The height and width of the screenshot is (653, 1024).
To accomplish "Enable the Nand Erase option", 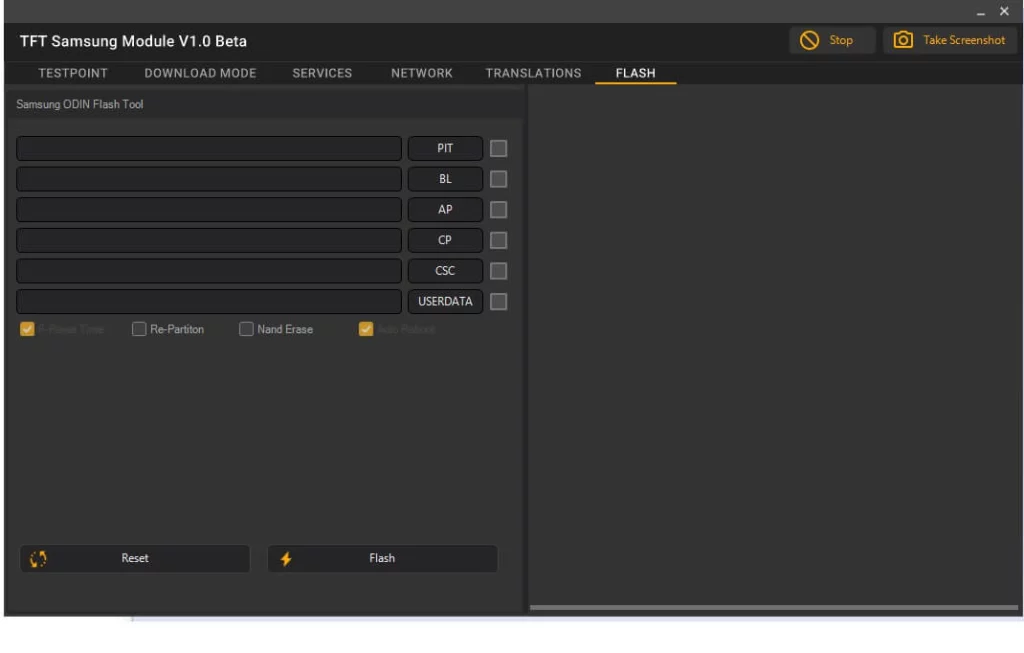I will point(246,329).
